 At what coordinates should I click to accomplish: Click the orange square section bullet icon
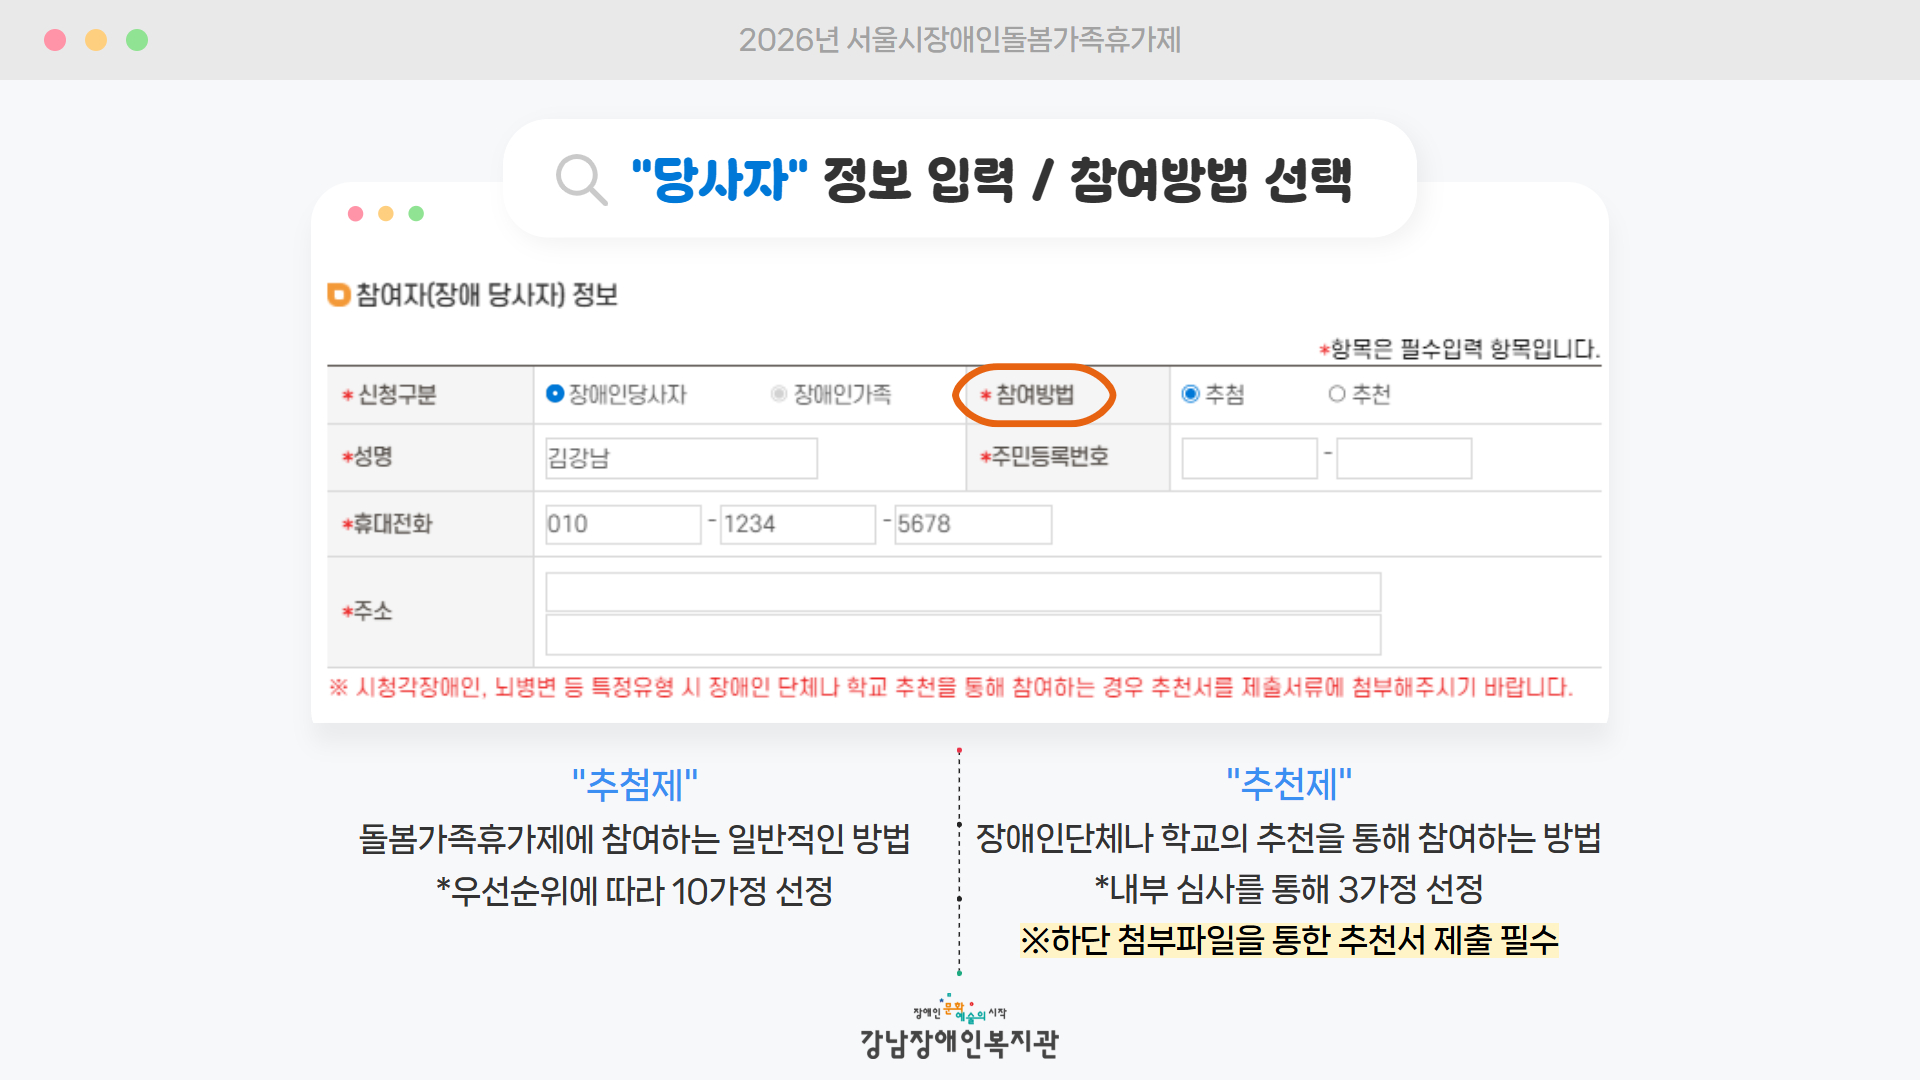tap(338, 295)
